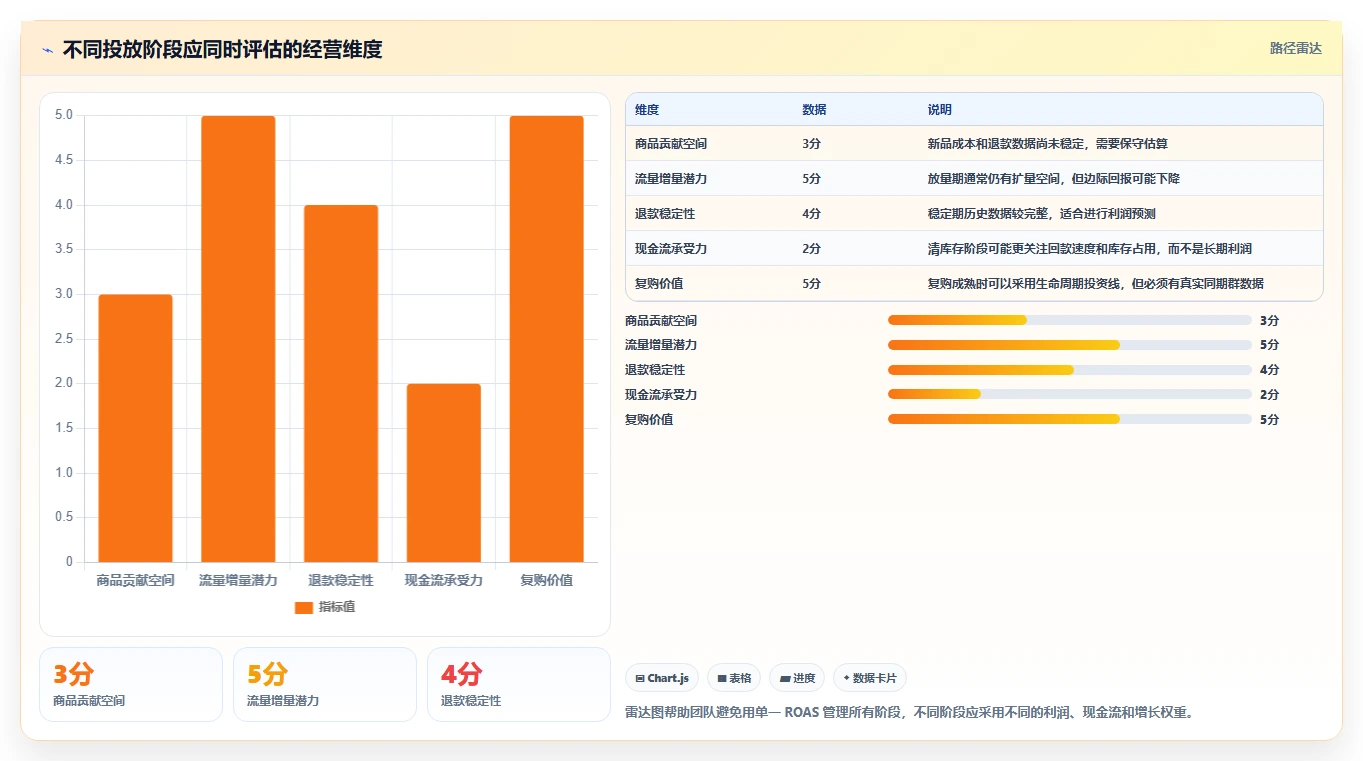The image size is (1363, 761).
Task: Click table cell 退款稳定性
Action: (665, 214)
